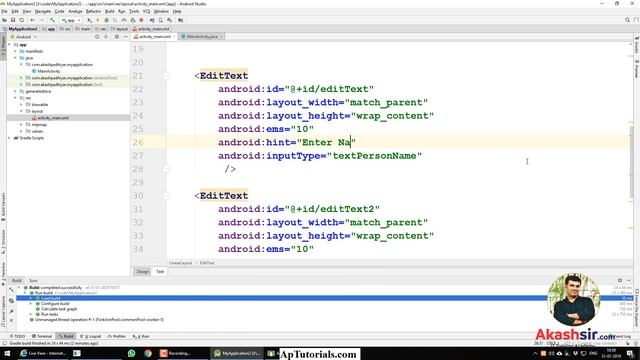Open the Sync tab in Build panel
The height and width of the screenshot is (360, 640).
pos(33,280)
